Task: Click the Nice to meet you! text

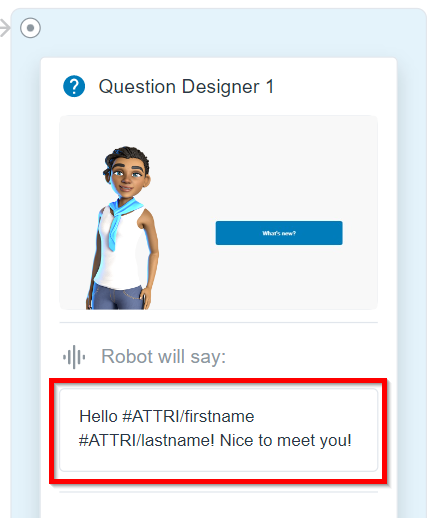Action: (x=286, y=440)
